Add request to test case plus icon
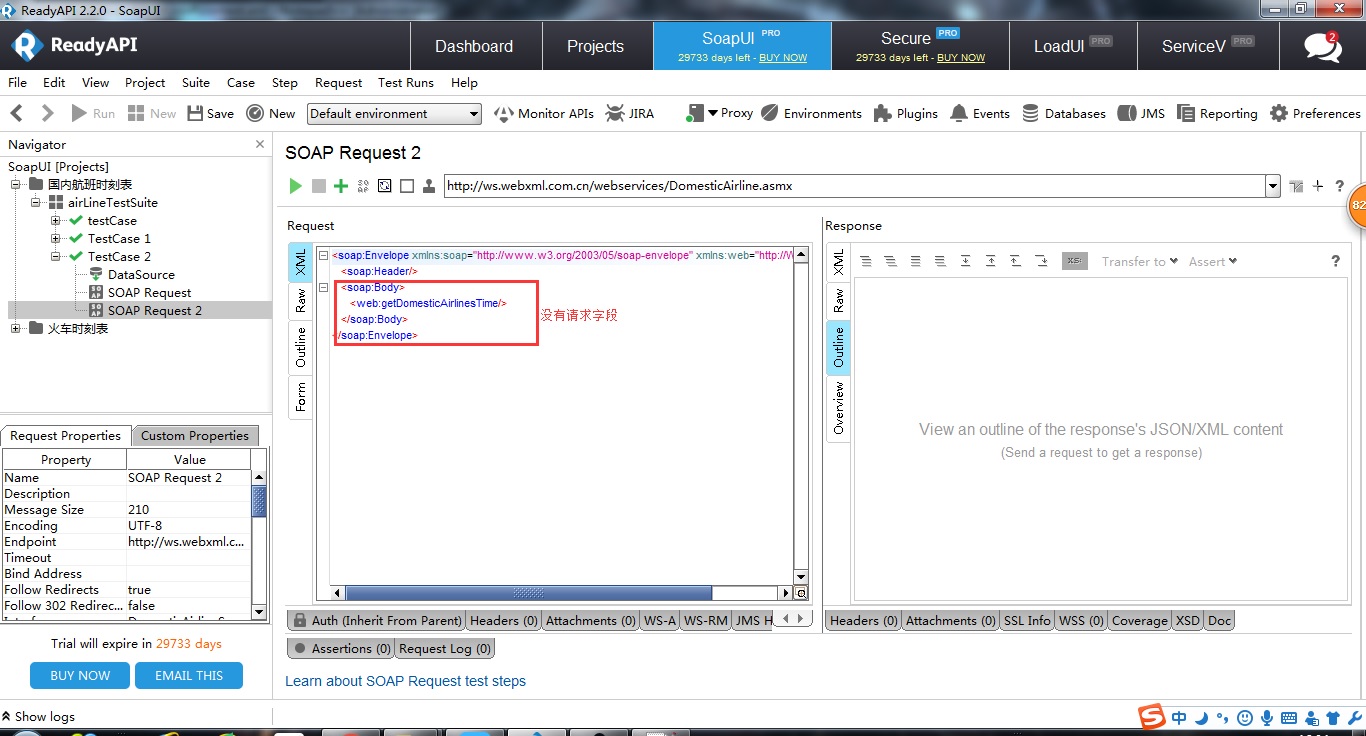The image size is (1366, 736). [x=341, y=186]
